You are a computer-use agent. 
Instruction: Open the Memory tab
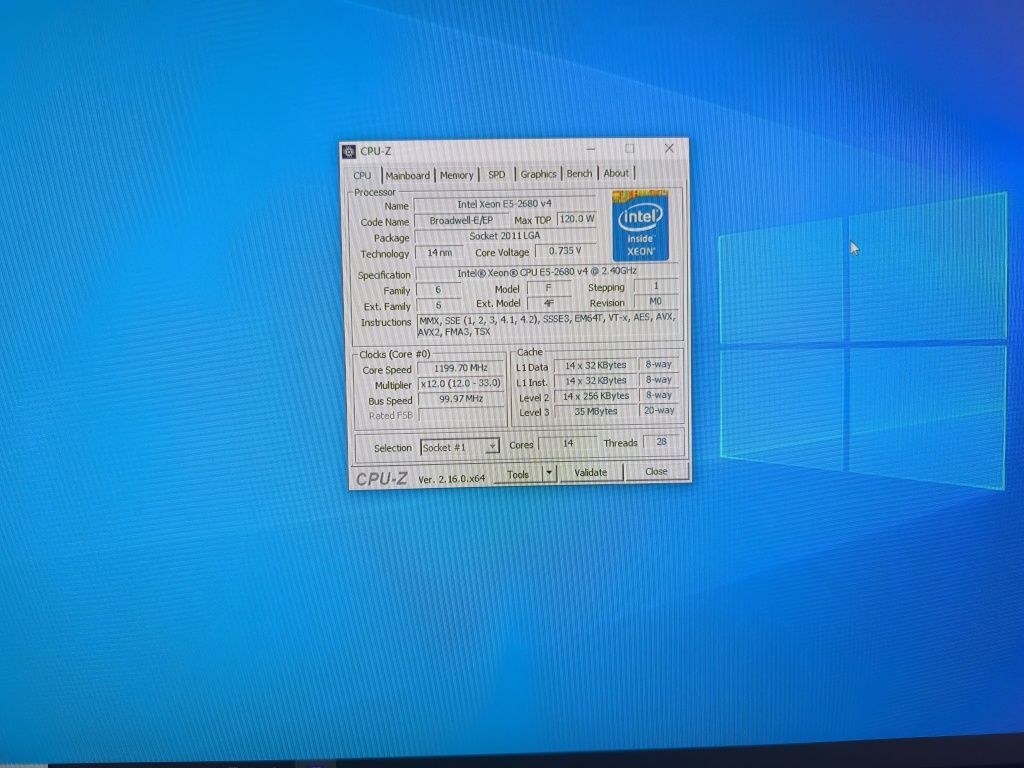click(456, 175)
